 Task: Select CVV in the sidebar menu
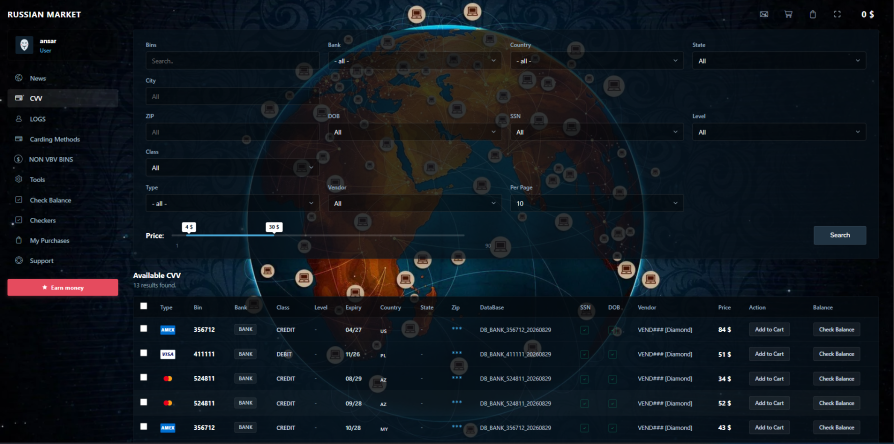63,99
